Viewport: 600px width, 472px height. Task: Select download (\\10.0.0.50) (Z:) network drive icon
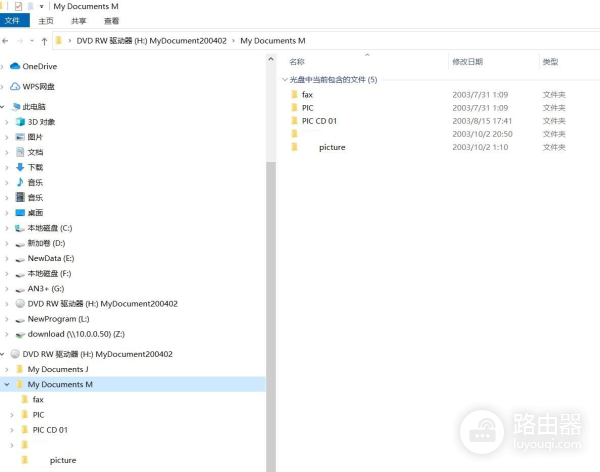point(20,335)
